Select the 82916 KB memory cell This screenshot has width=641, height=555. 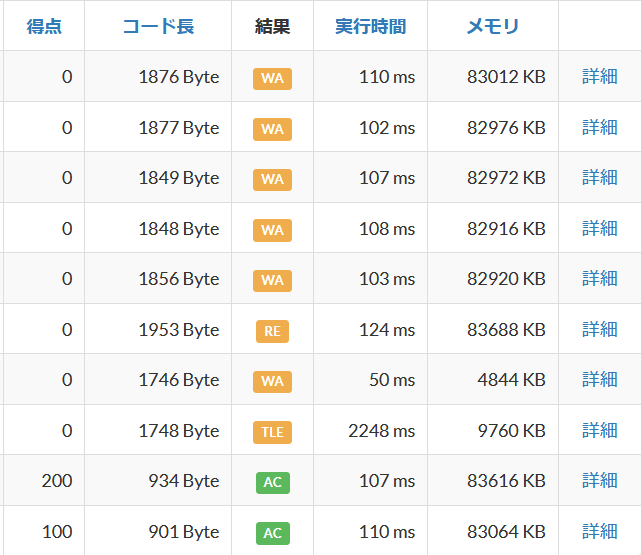point(493,228)
